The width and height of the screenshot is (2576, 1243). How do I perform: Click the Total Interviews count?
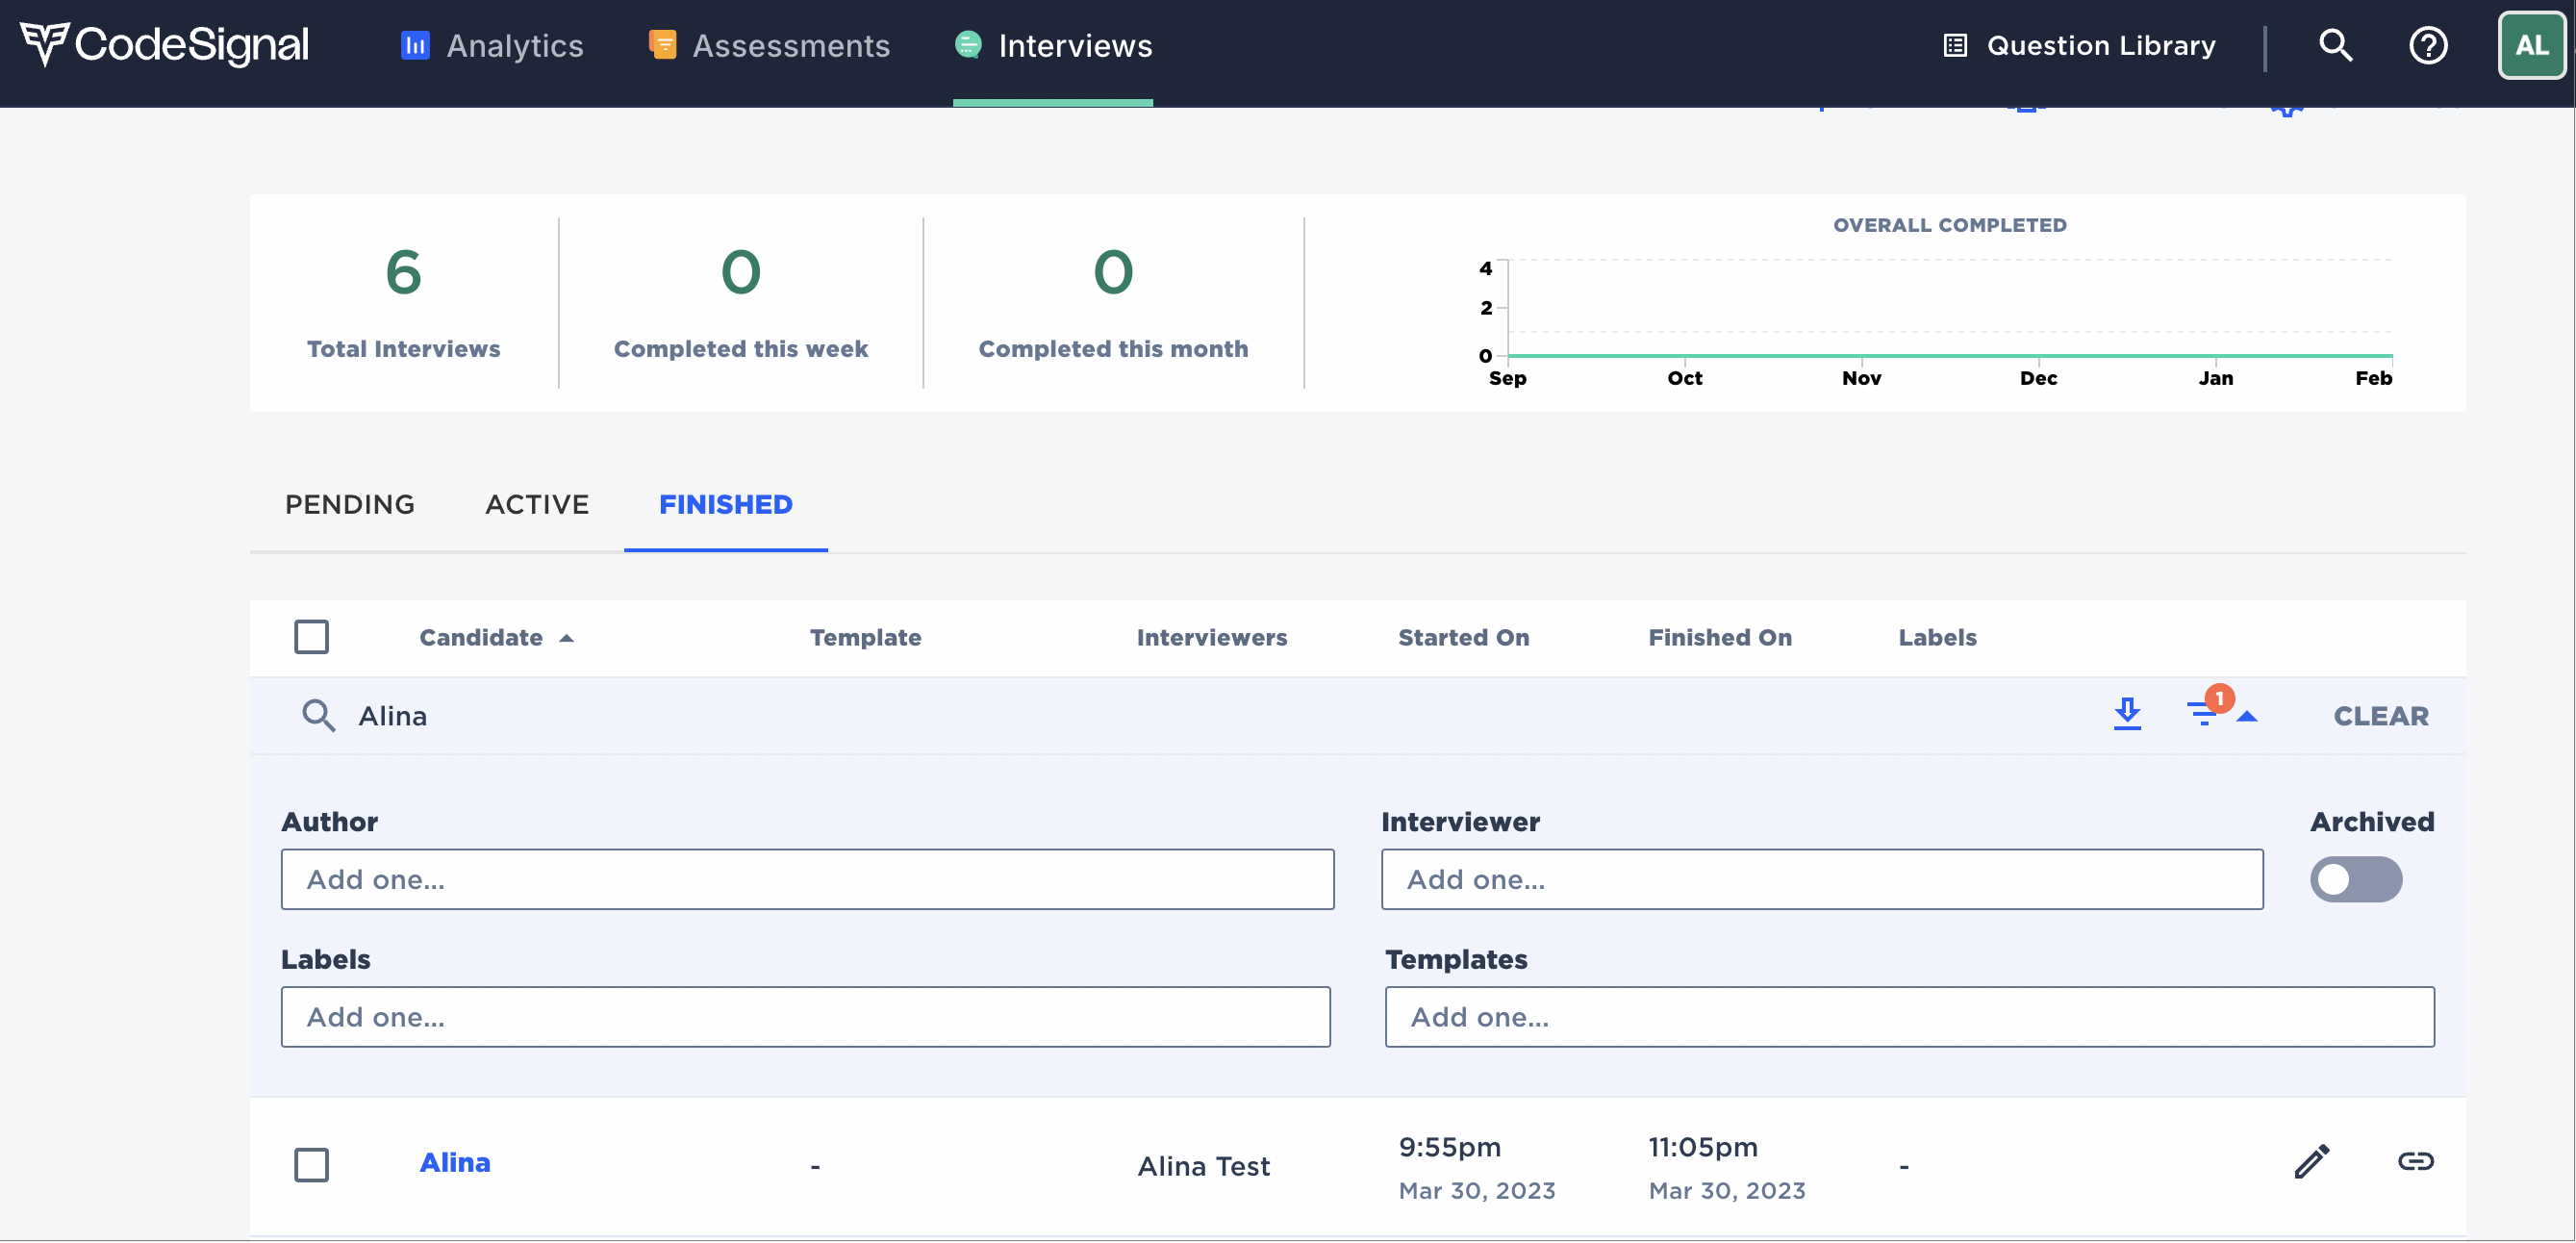403,272
